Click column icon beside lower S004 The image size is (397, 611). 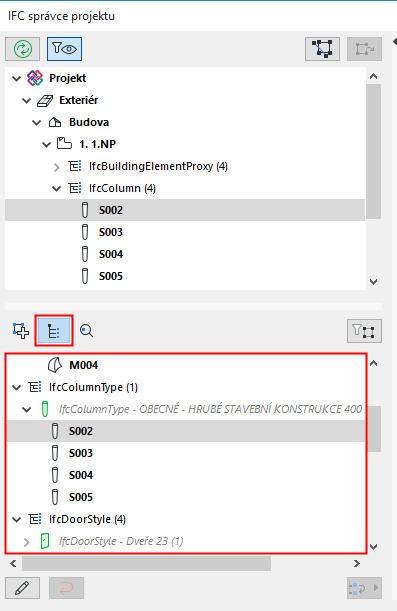coord(55,475)
